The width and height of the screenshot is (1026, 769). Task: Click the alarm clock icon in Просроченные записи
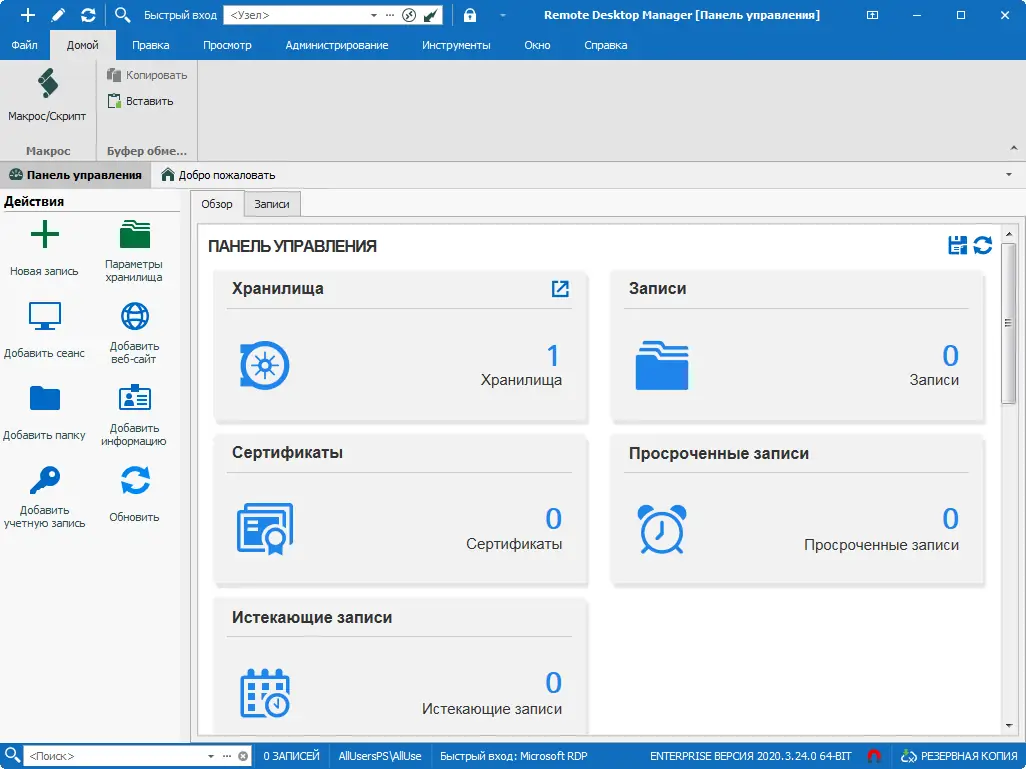click(x=662, y=529)
